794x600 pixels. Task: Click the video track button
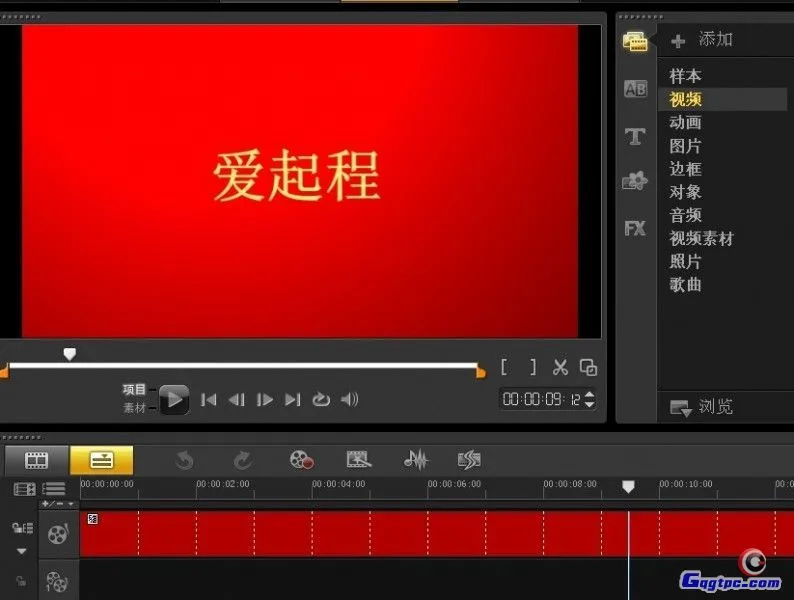pyautogui.click(x=58, y=534)
